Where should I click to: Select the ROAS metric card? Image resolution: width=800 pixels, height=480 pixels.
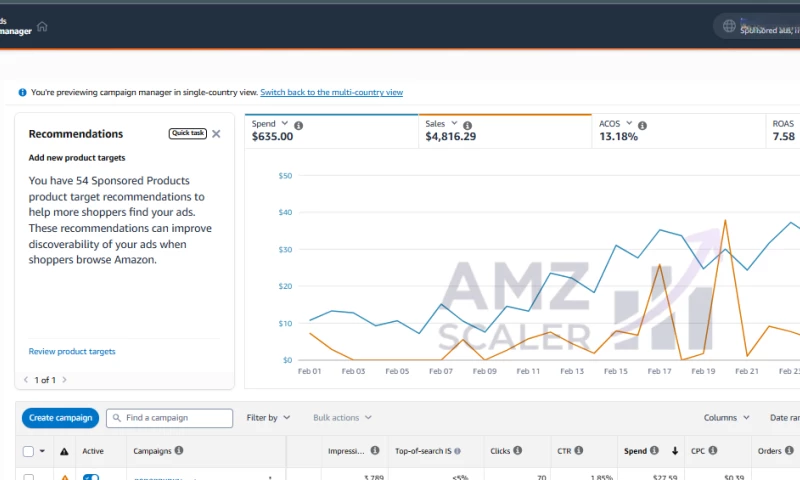pos(783,131)
